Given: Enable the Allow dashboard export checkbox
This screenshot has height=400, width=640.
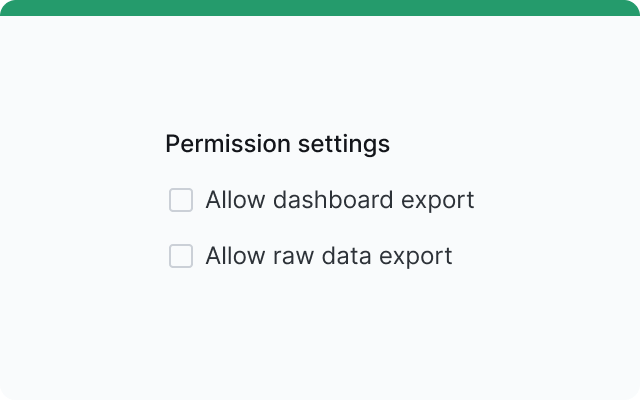Looking at the screenshot, I should point(181,201).
